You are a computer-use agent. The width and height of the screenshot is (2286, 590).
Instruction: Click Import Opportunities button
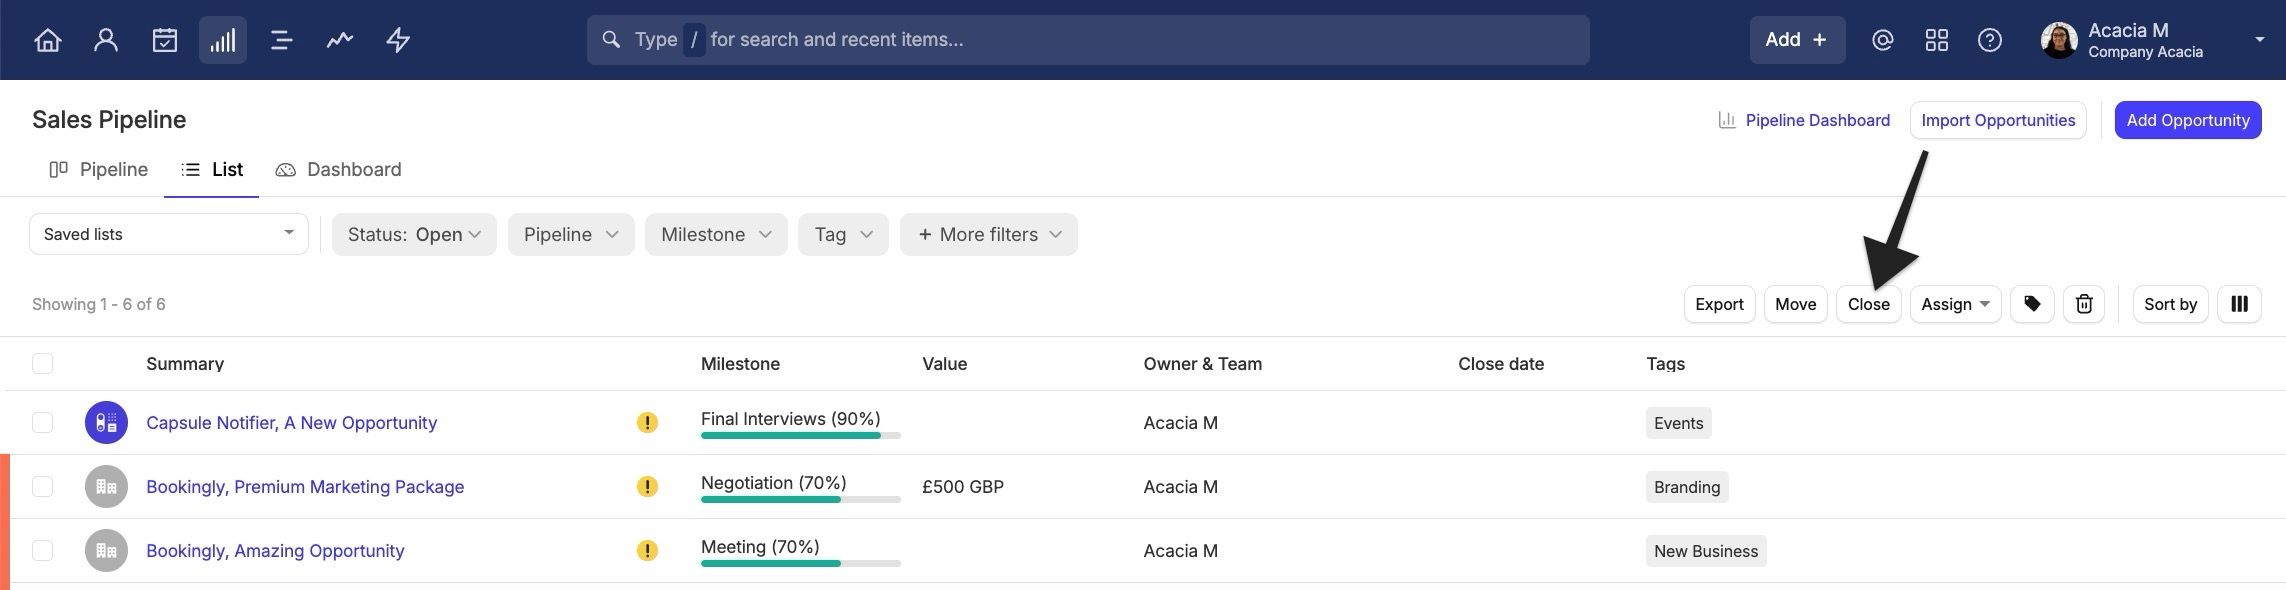coord(1998,120)
